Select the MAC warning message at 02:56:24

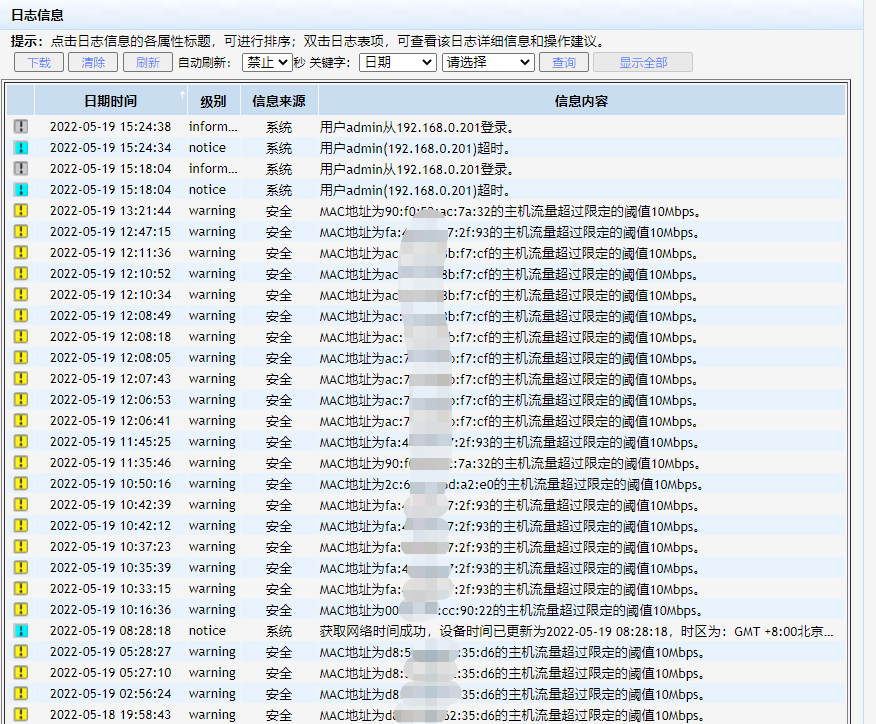coord(511,694)
